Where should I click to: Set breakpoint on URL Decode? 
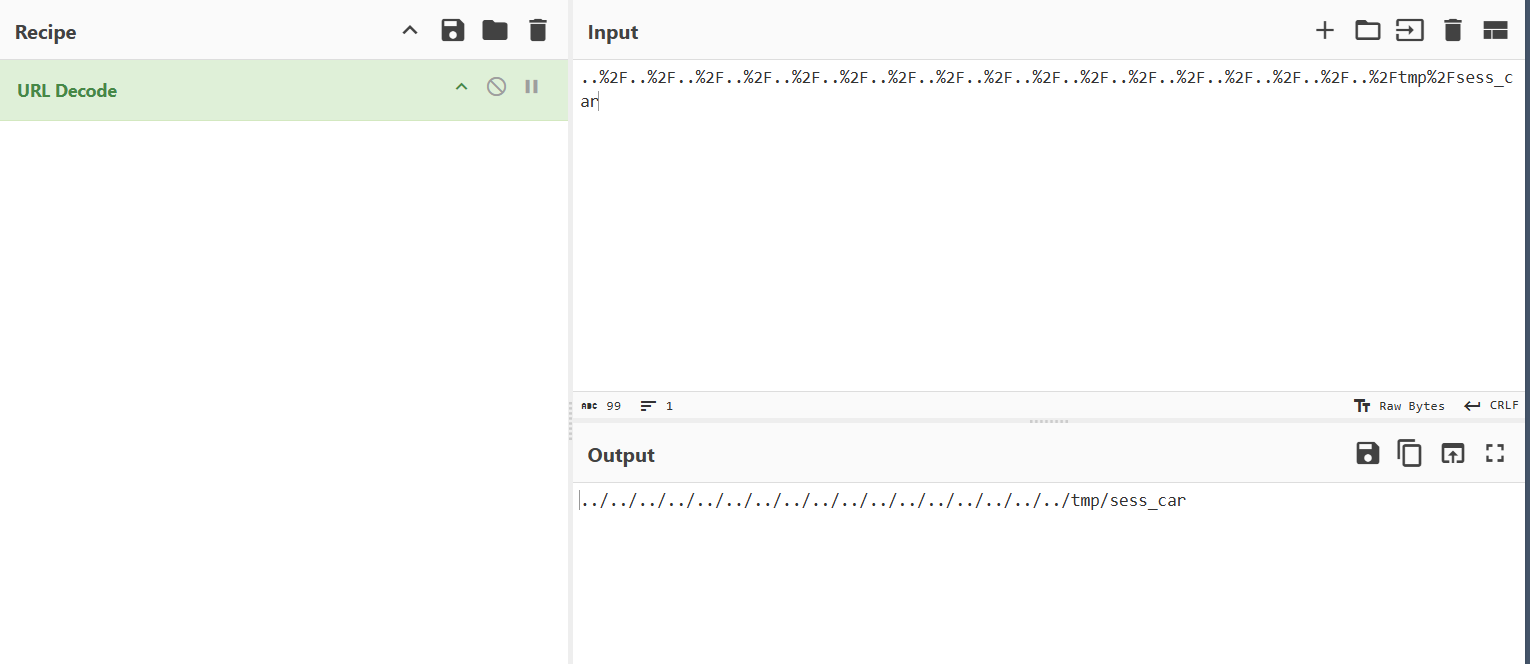(532, 87)
